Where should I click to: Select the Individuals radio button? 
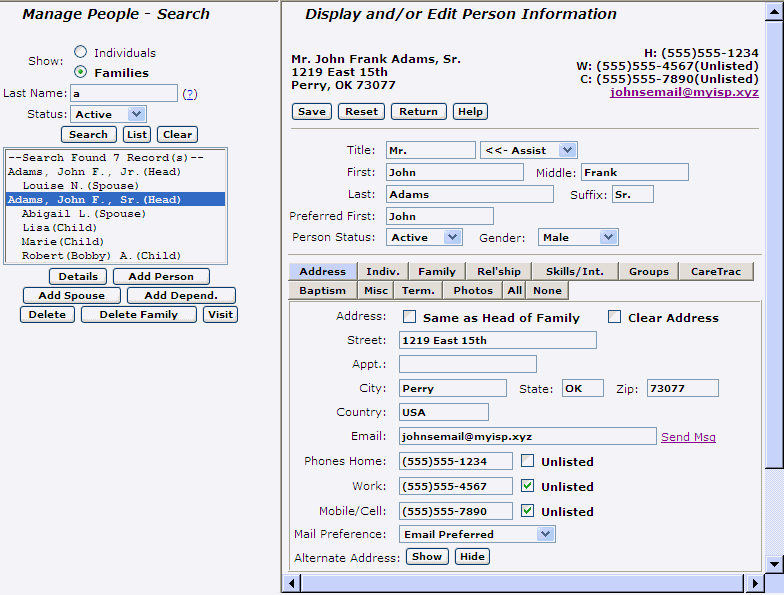tap(80, 53)
